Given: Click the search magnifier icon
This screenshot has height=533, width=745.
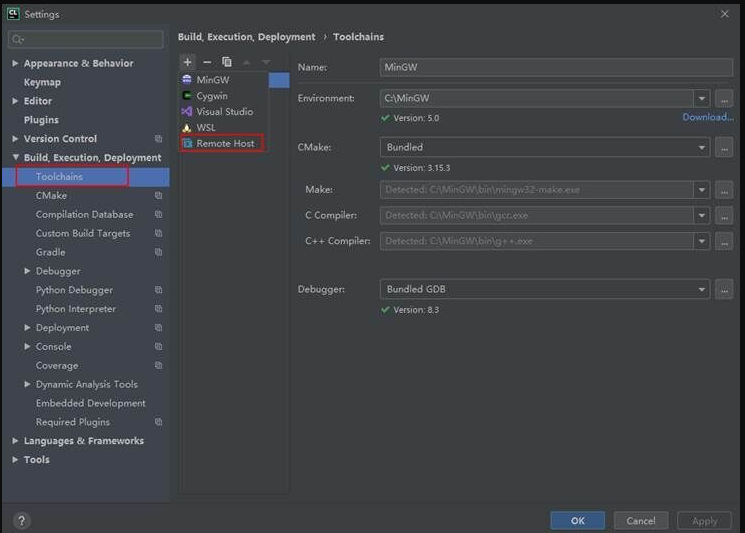Looking at the screenshot, I should (18, 39).
